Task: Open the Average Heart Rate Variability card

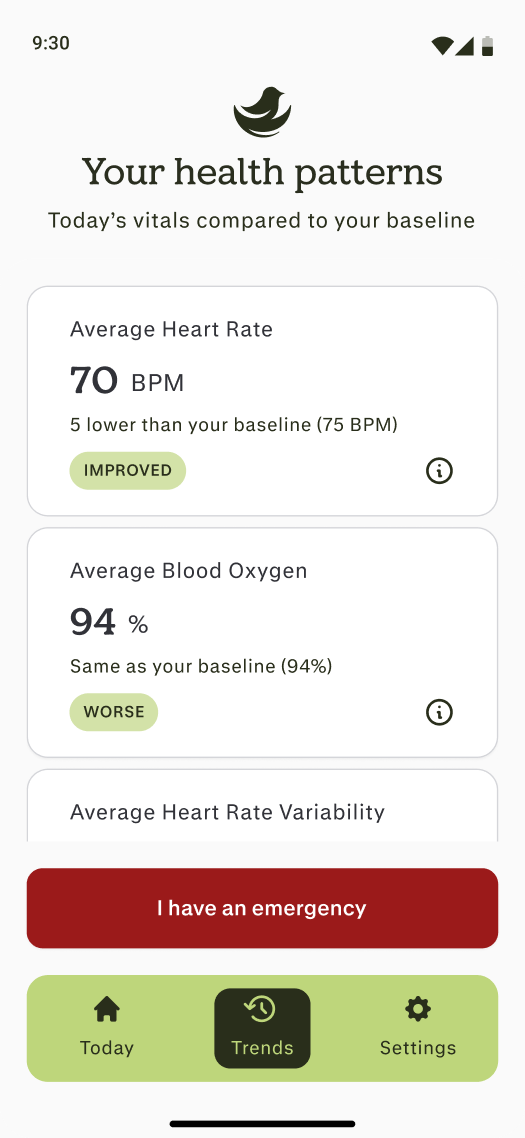Action: (x=262, y=806)
